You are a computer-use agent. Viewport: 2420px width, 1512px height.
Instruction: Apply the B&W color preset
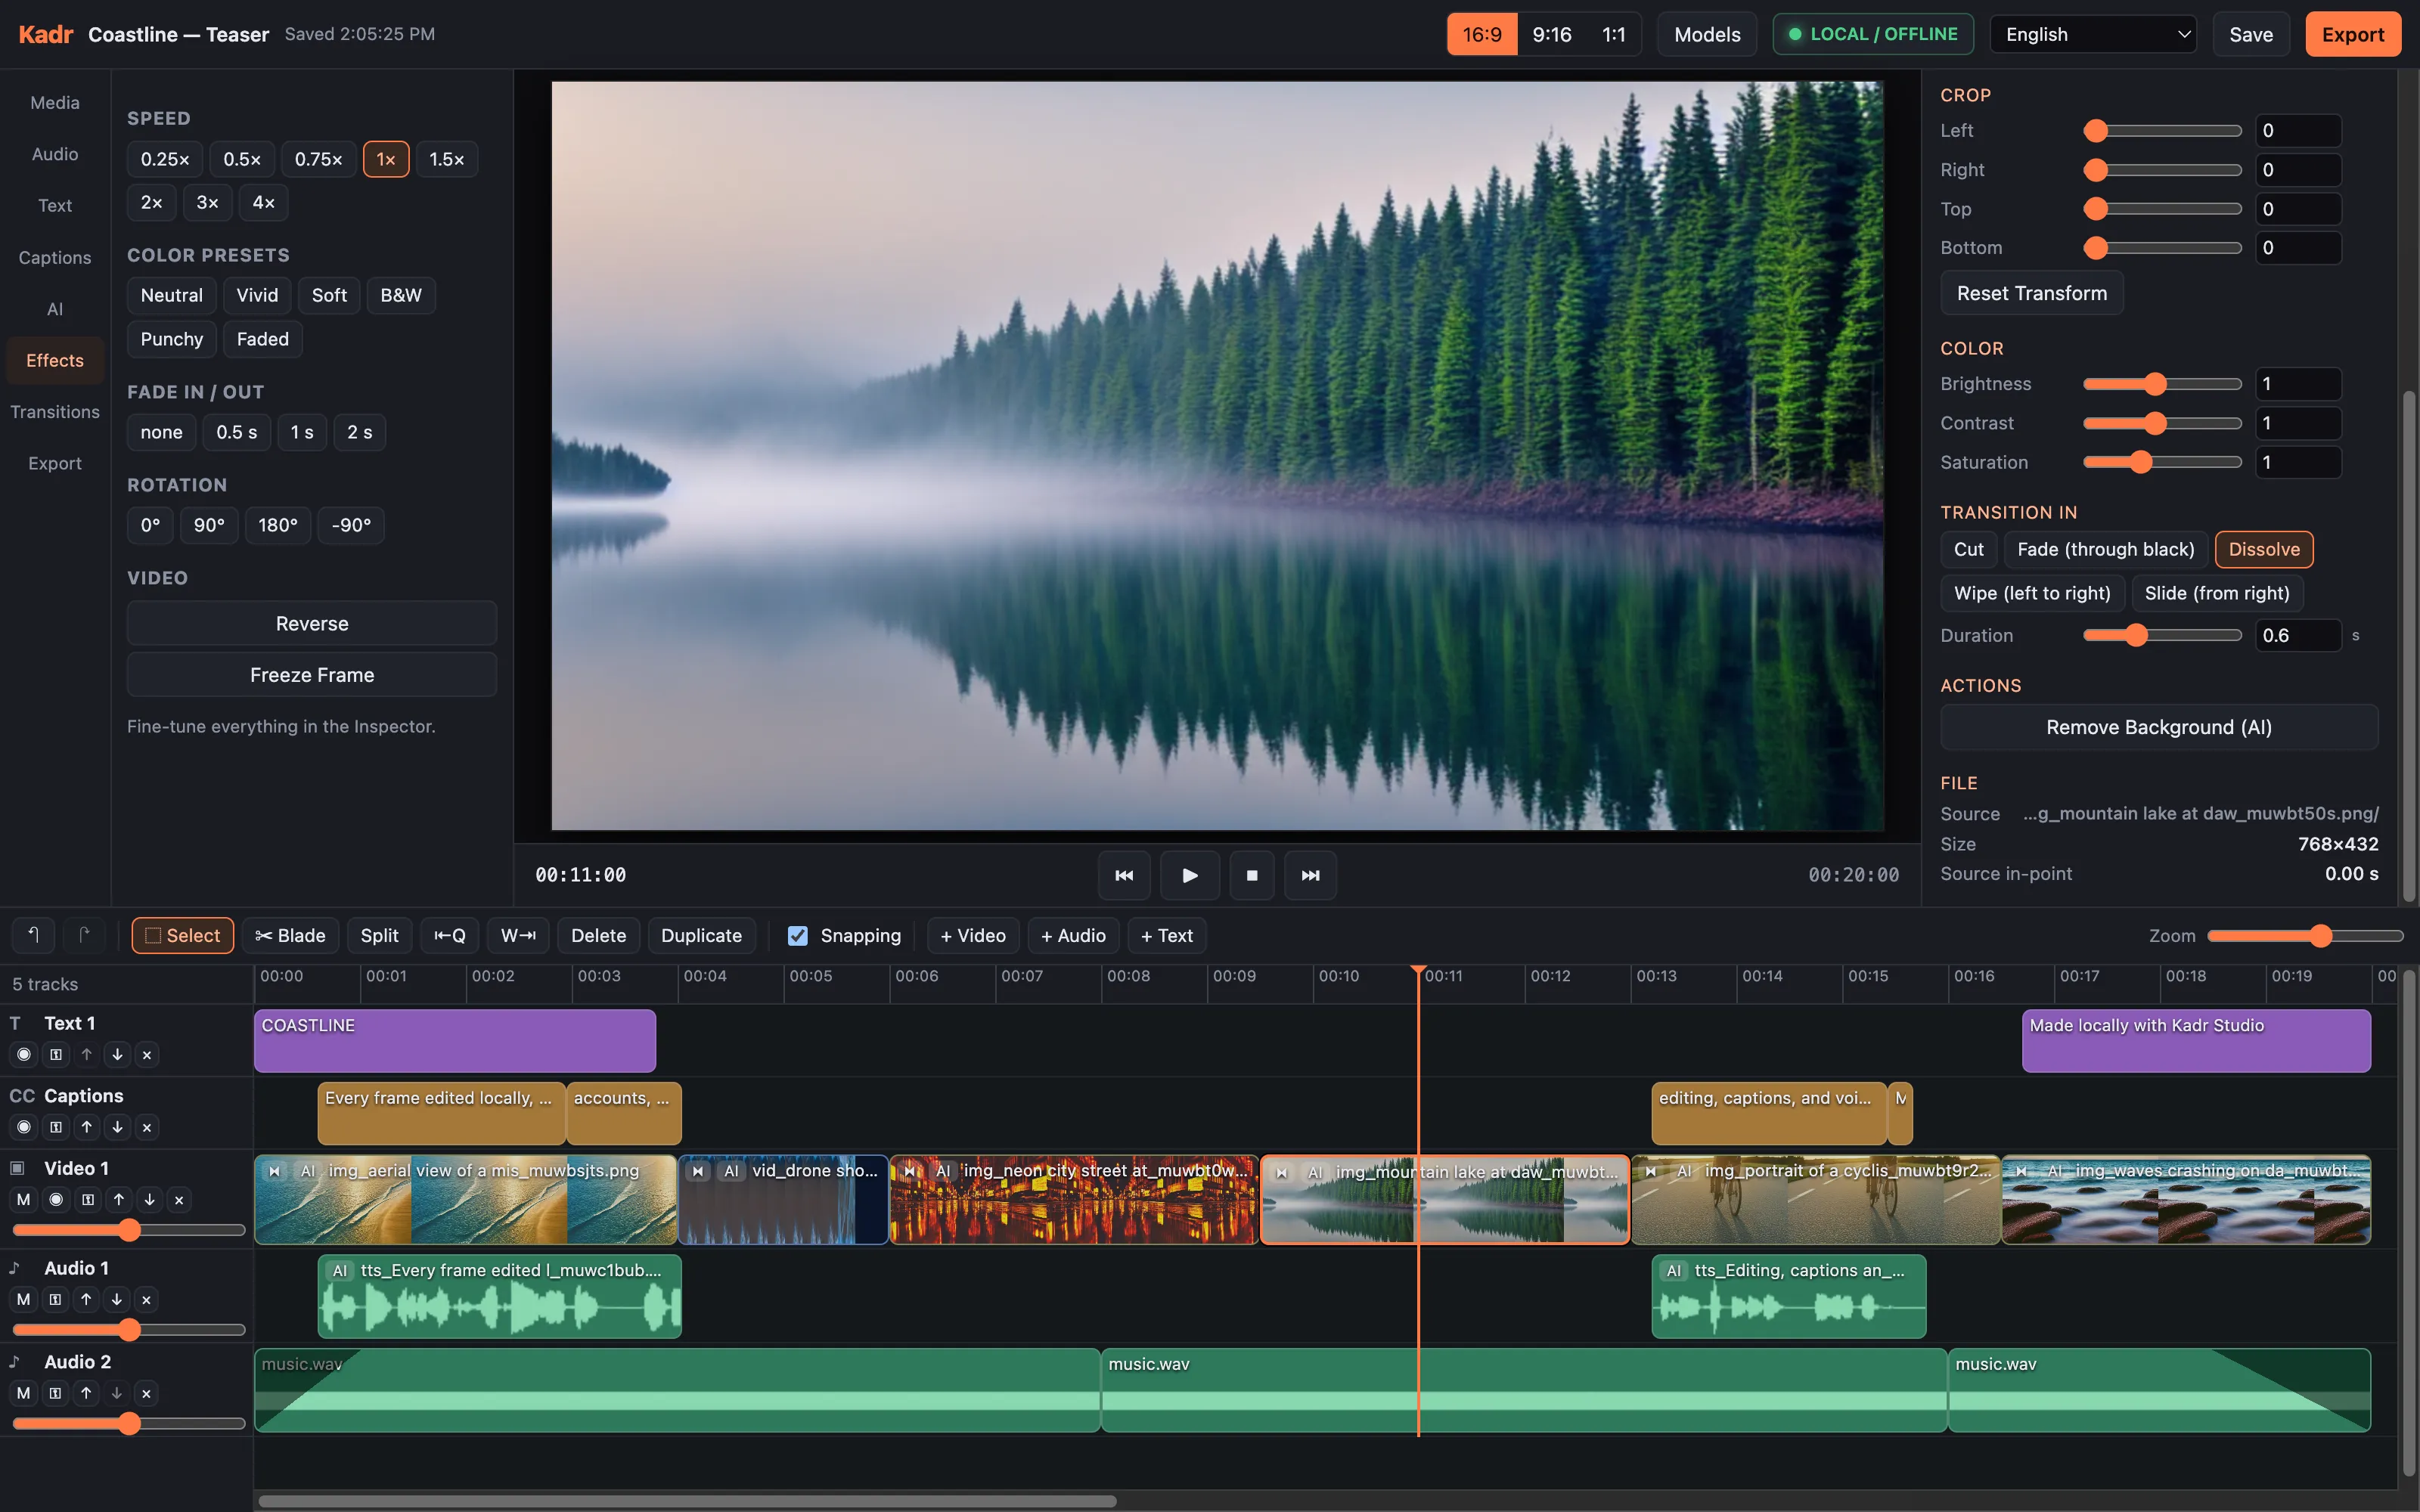[x=401, y=295]
